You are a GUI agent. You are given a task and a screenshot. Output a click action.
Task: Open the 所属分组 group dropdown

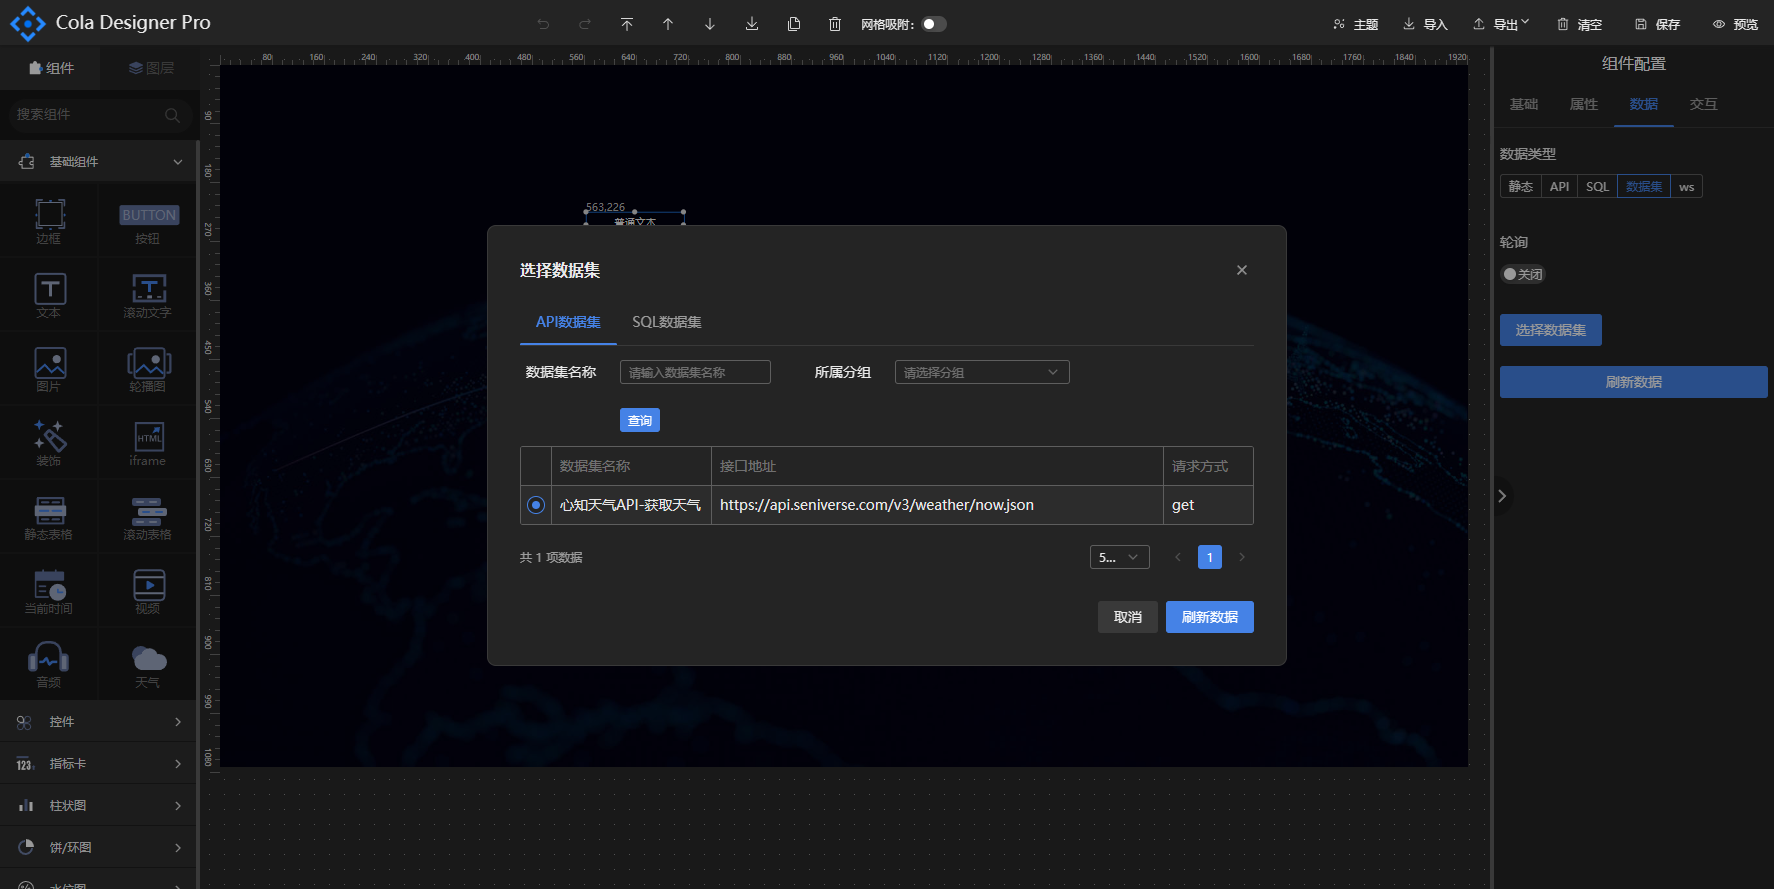[981, 372]
